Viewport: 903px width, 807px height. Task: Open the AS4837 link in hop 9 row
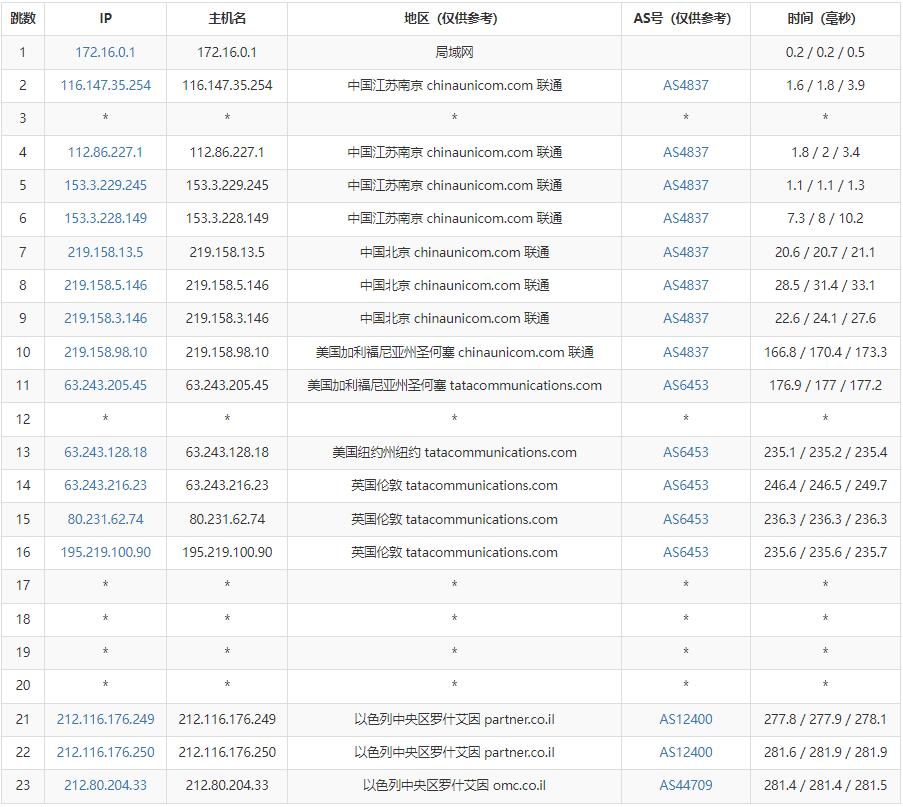click(686, 318)
